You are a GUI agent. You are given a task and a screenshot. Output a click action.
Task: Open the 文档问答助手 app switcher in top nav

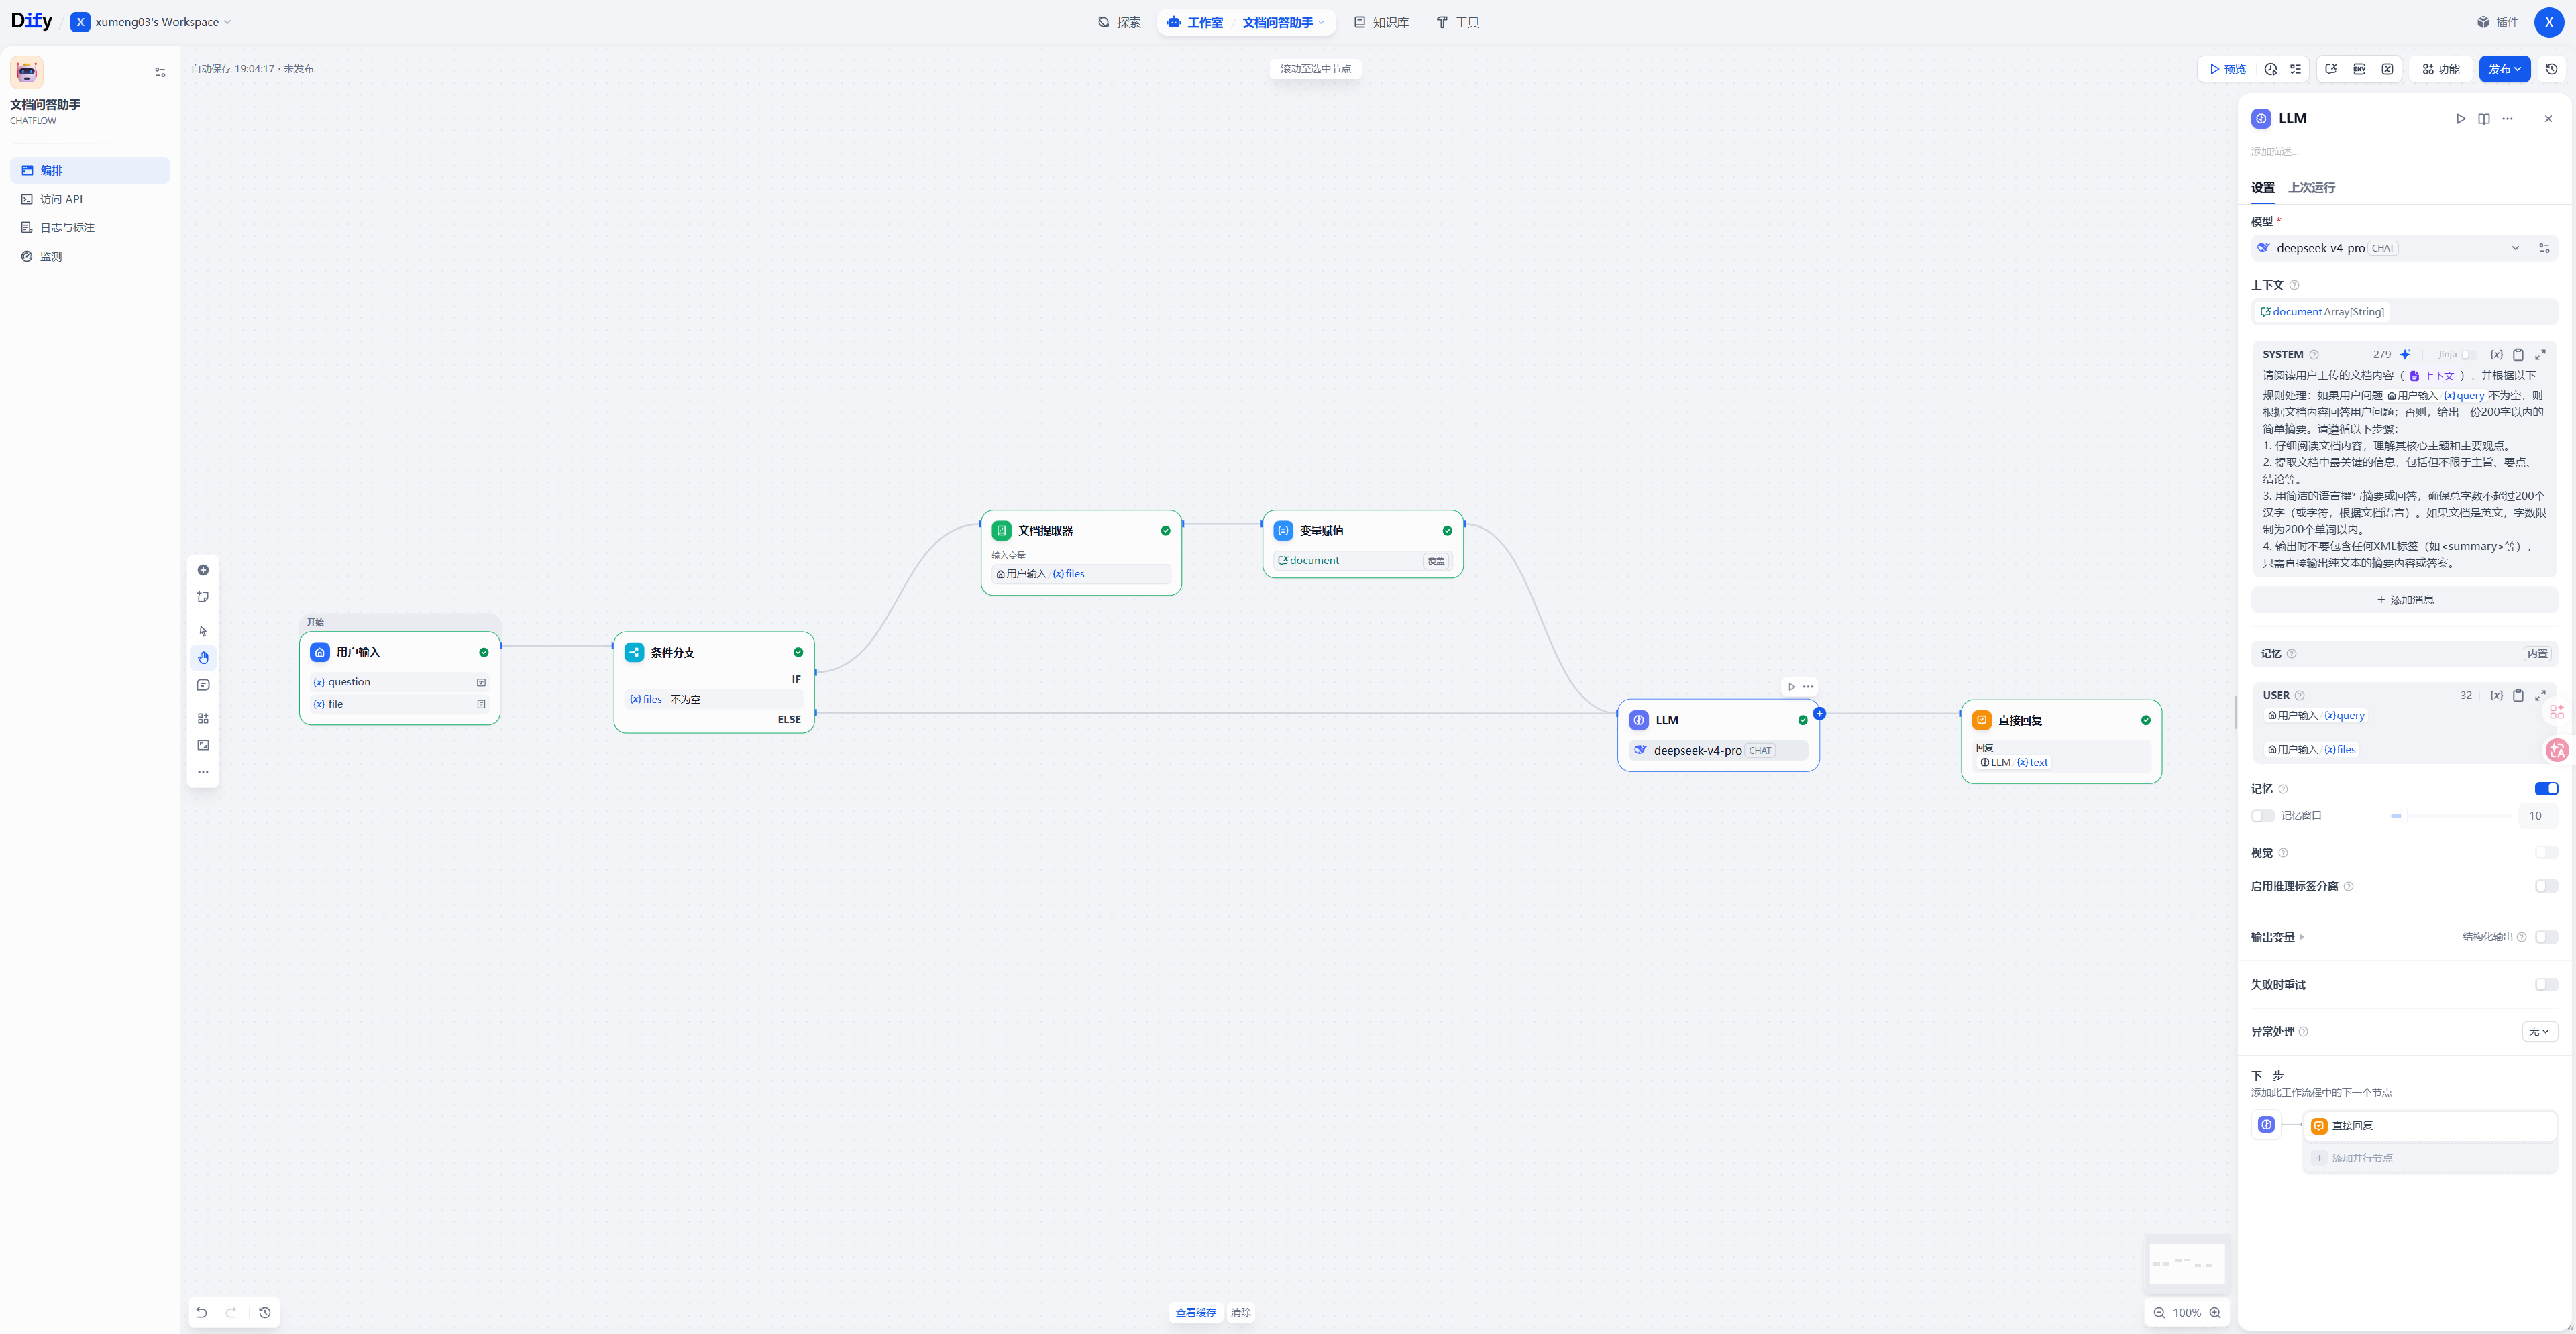1283,22
